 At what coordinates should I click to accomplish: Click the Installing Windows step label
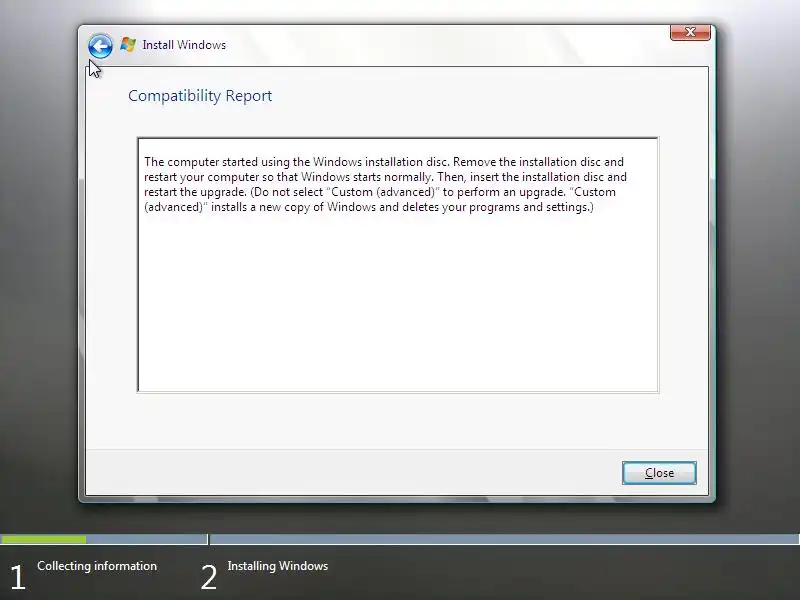[x=278, y=566]
